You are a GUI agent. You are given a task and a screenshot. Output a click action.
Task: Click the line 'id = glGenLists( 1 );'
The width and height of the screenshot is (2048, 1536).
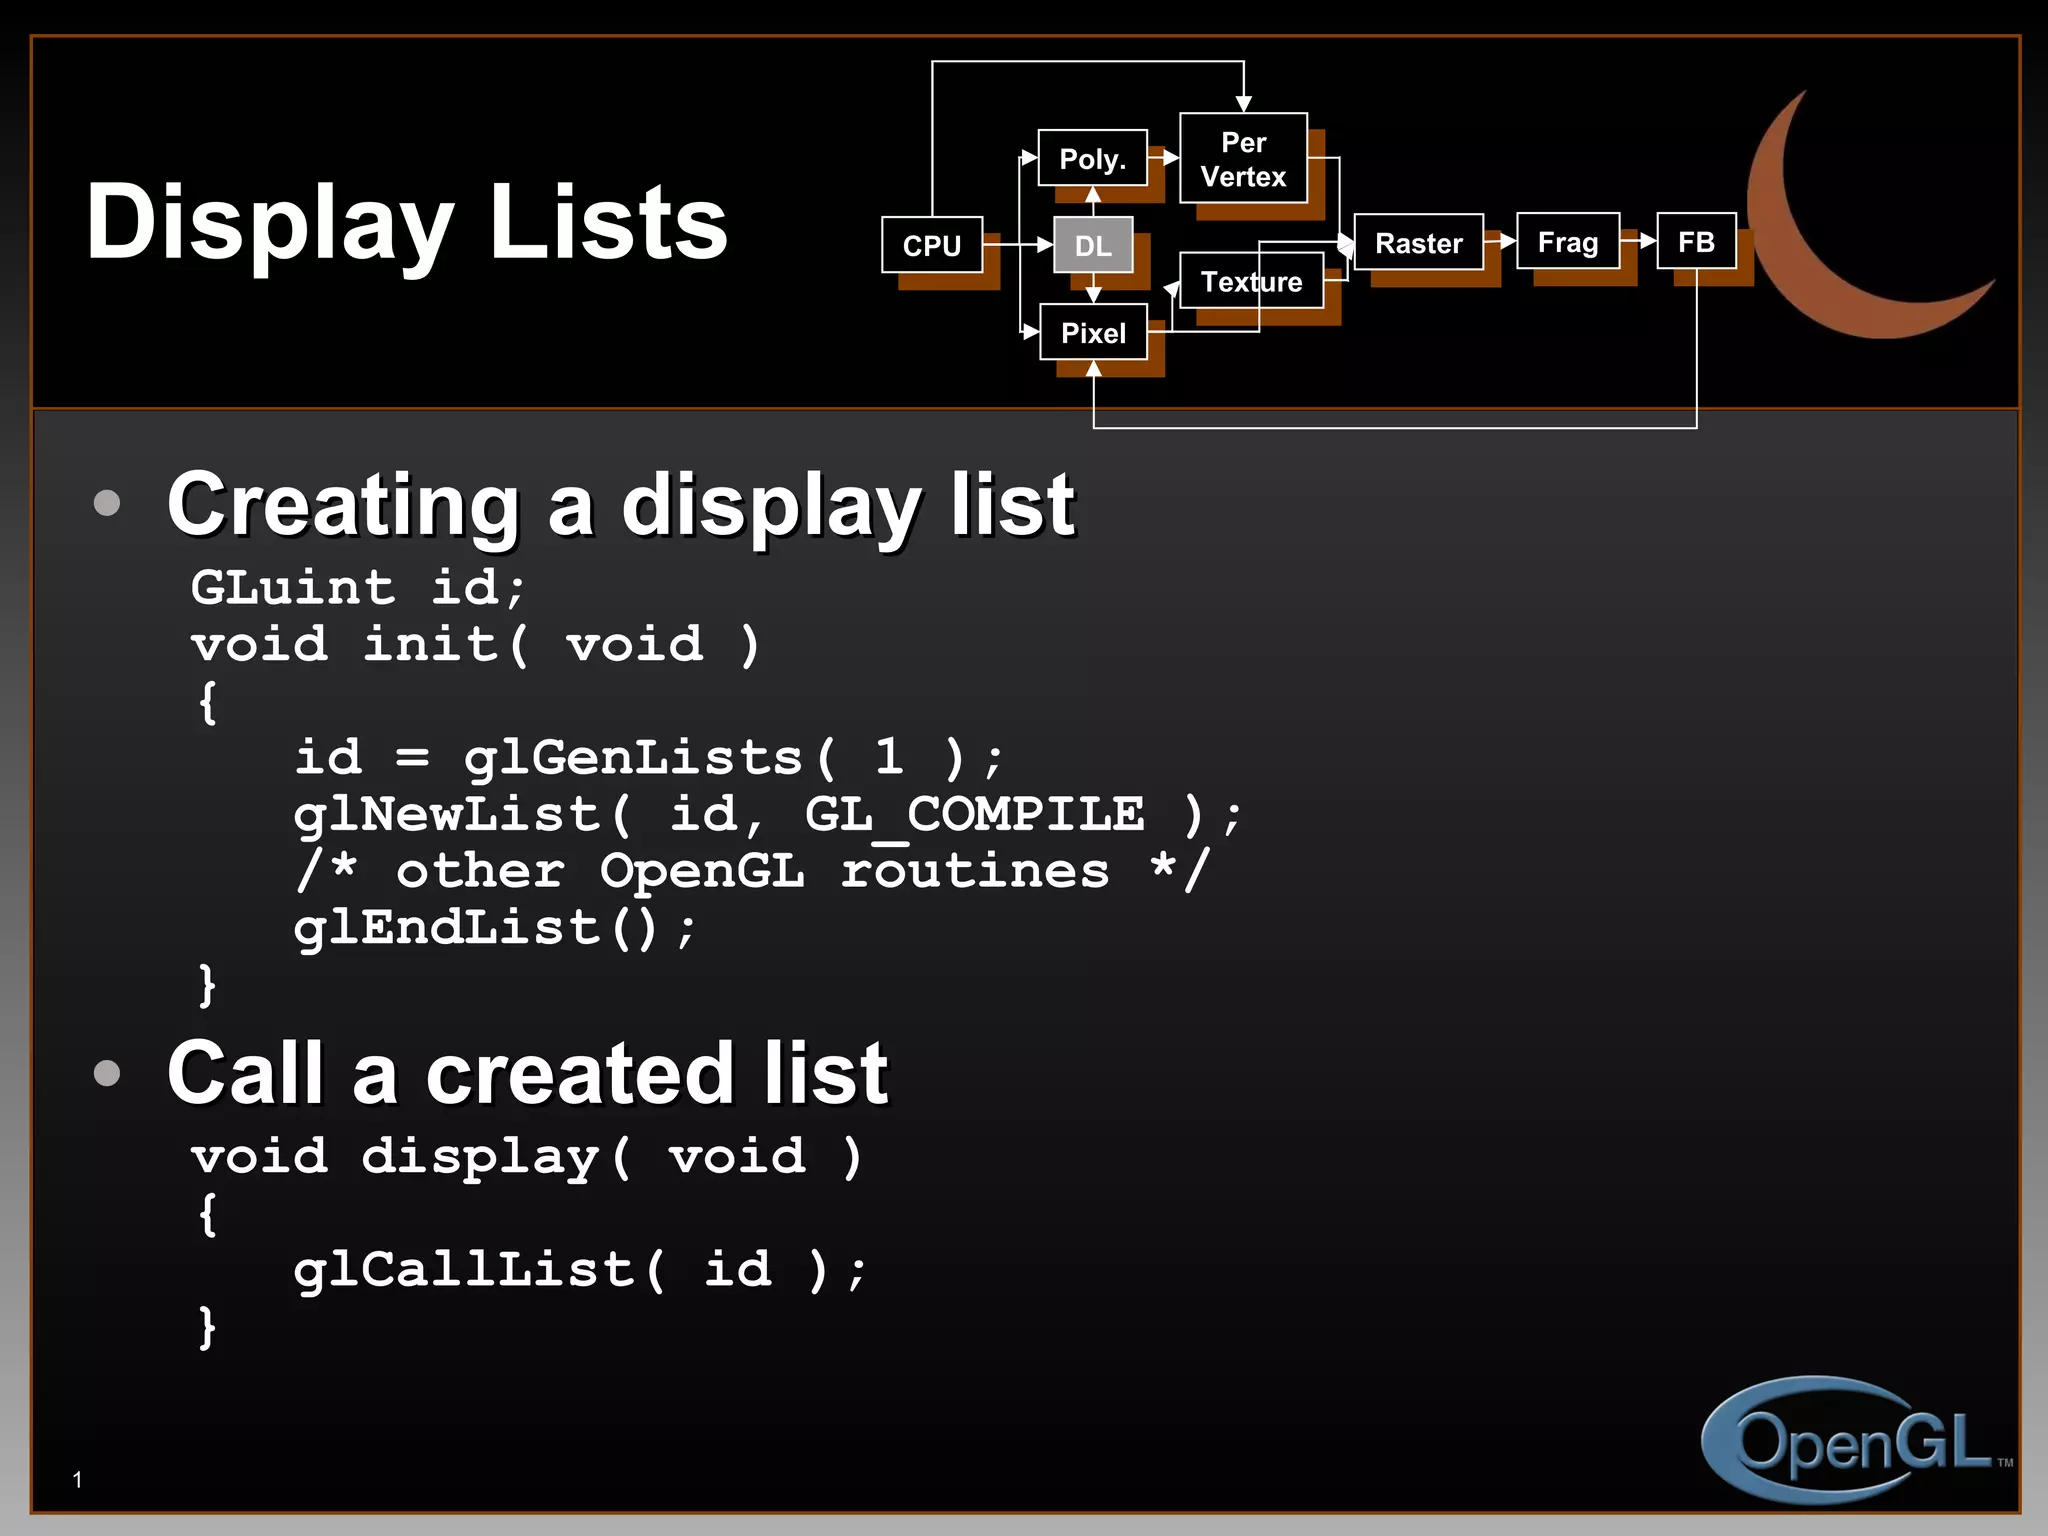[648, 757]
